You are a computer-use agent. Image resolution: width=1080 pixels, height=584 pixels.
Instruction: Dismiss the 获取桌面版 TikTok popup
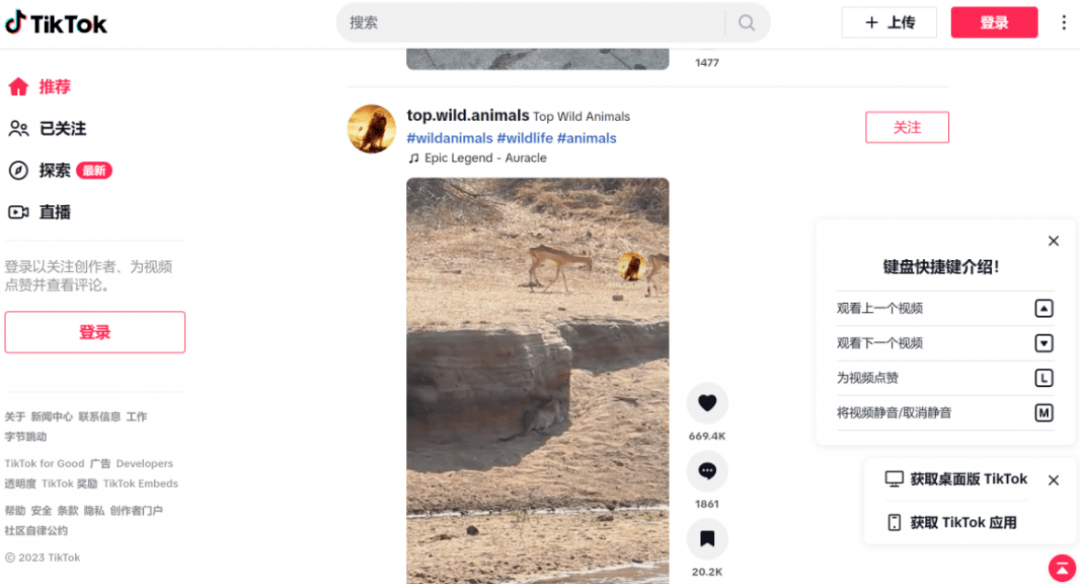(x=1053, y=480)
